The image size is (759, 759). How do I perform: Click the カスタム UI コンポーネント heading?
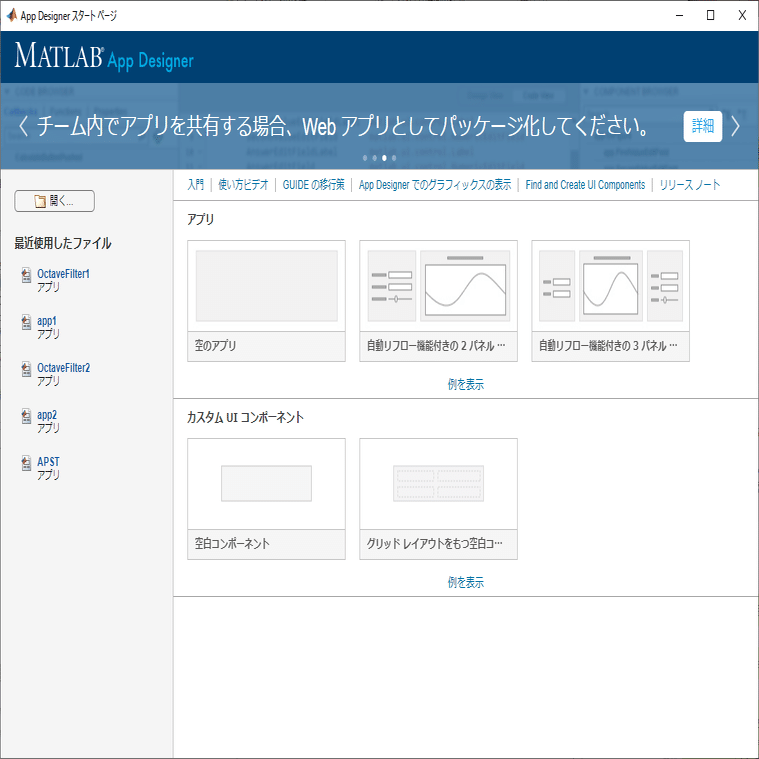(x=245, y=417)
